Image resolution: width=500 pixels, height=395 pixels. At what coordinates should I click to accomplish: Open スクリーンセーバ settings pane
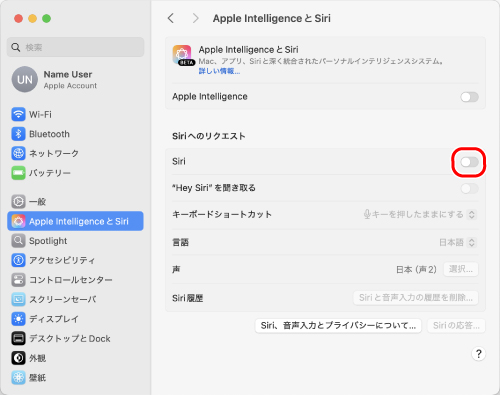coord(75,299)
